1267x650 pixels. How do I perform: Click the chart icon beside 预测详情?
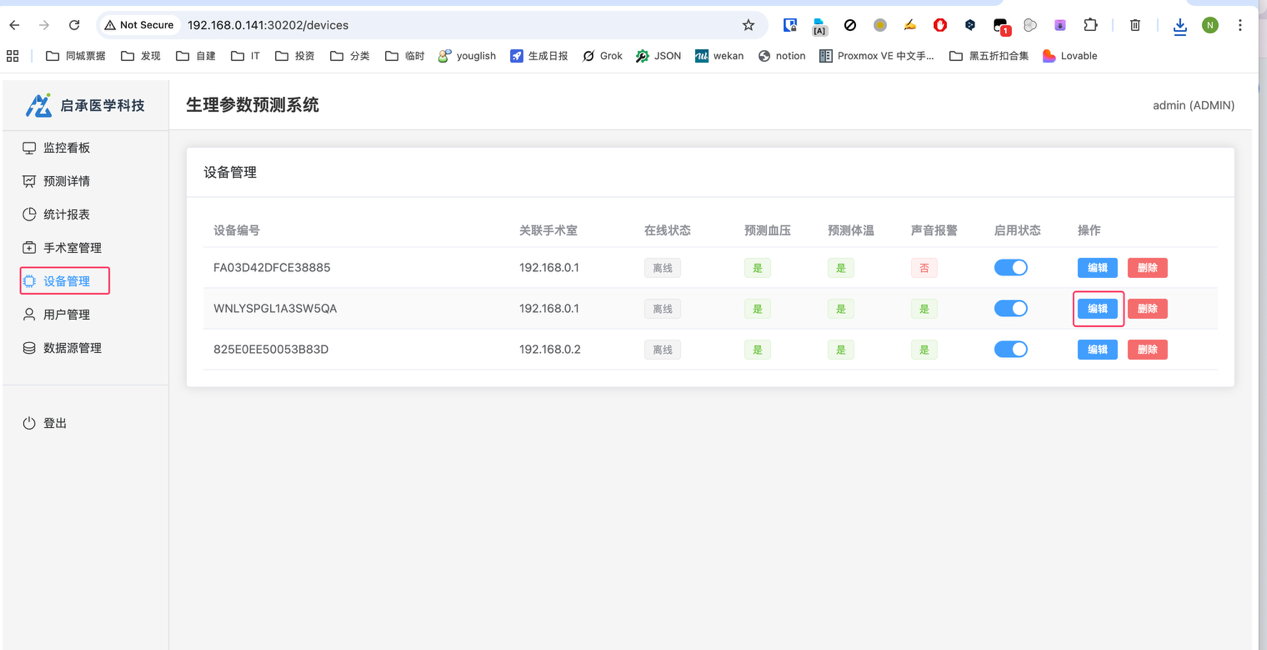pos(29,181)
